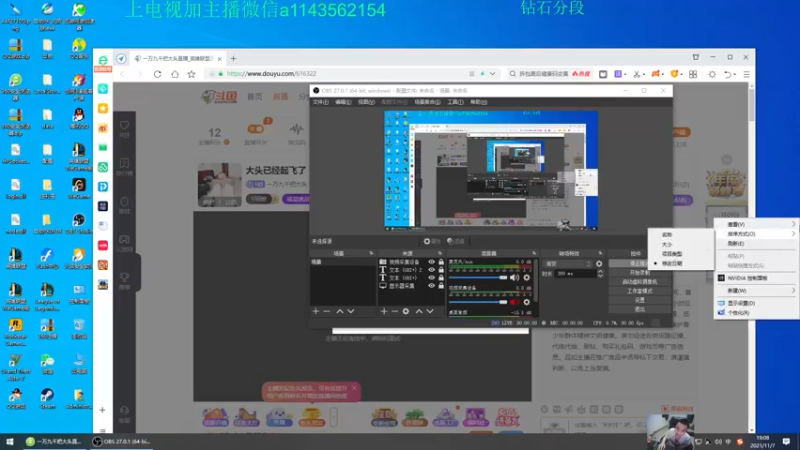
Task: Move the scene down in the list
Action: (x=351, y=311)
